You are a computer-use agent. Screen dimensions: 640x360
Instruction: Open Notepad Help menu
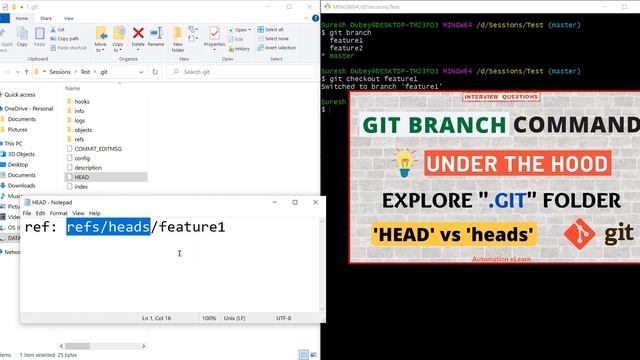95,213
